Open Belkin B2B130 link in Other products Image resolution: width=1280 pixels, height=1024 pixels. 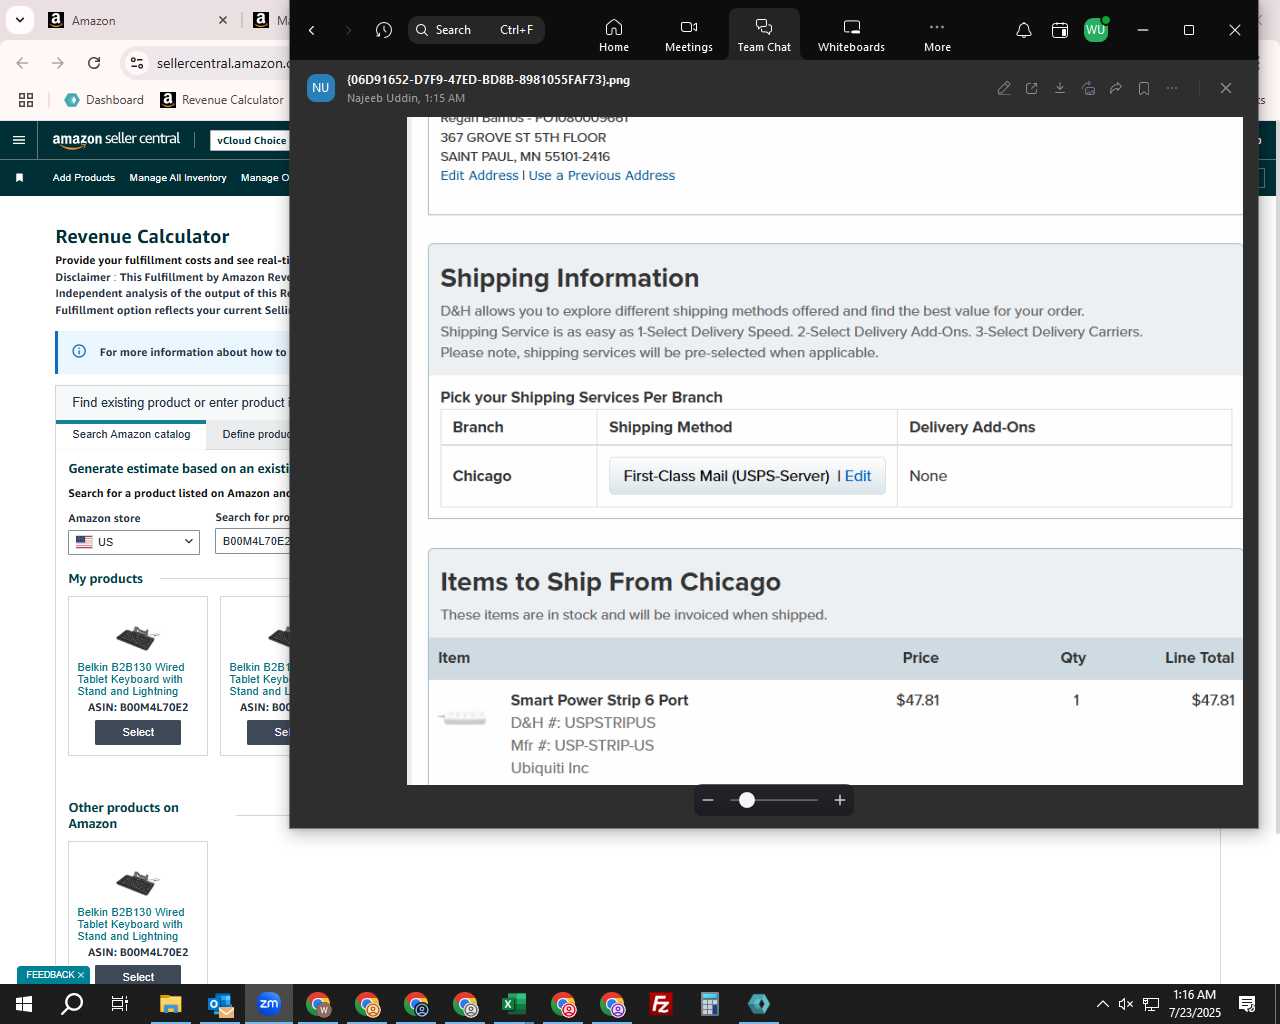(x=131, y=924)
